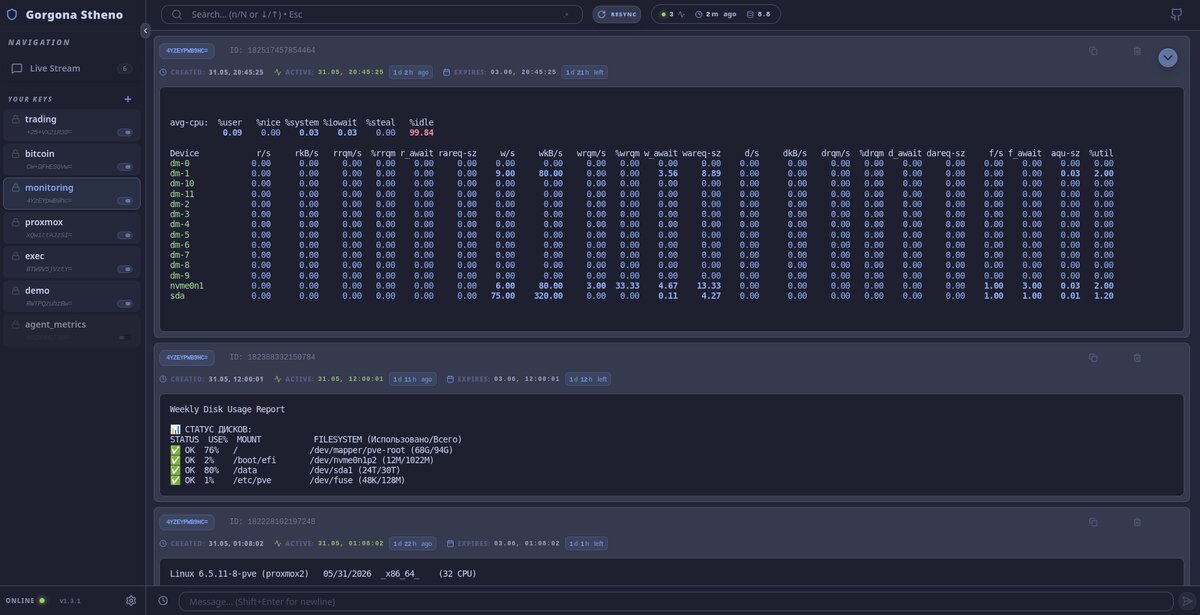Toggle the bitcoin key switch
Image resolution: width=1200 pixels, height=615 pixels.
tap(125, 166)
